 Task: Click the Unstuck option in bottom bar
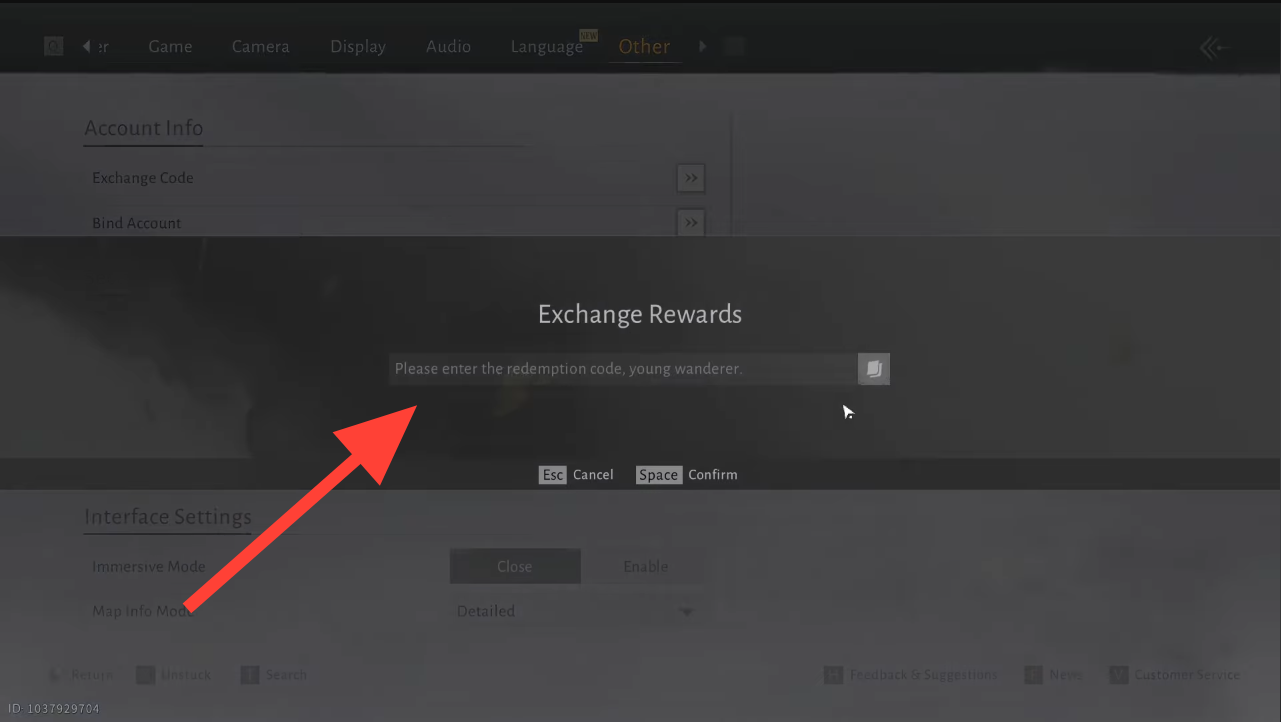174,675
